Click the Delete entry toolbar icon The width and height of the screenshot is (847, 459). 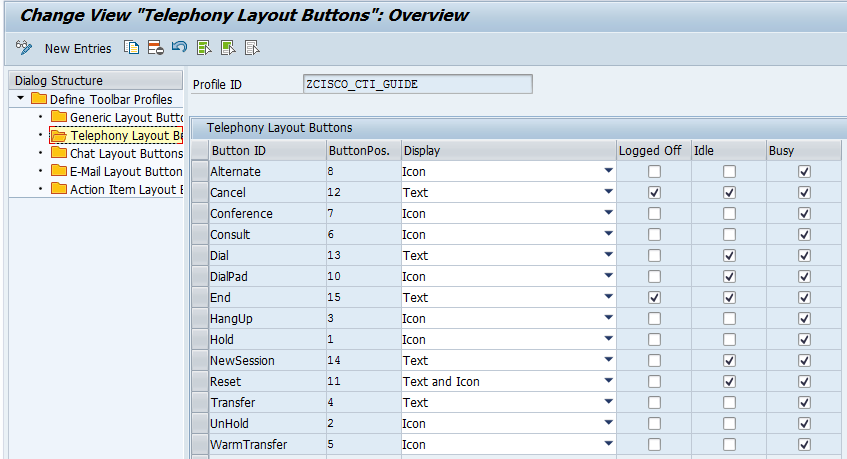pyautogui.click(x=155, y=48)
